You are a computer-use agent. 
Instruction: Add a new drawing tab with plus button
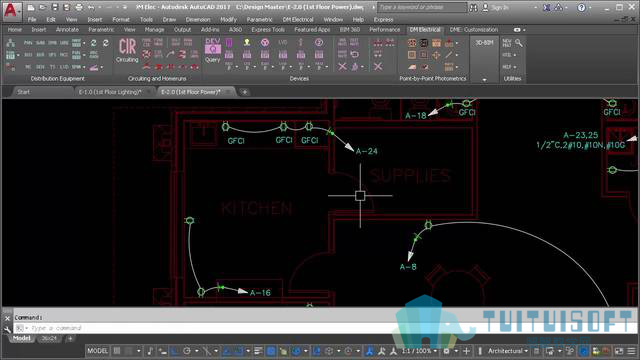click(x=244, y=92)
